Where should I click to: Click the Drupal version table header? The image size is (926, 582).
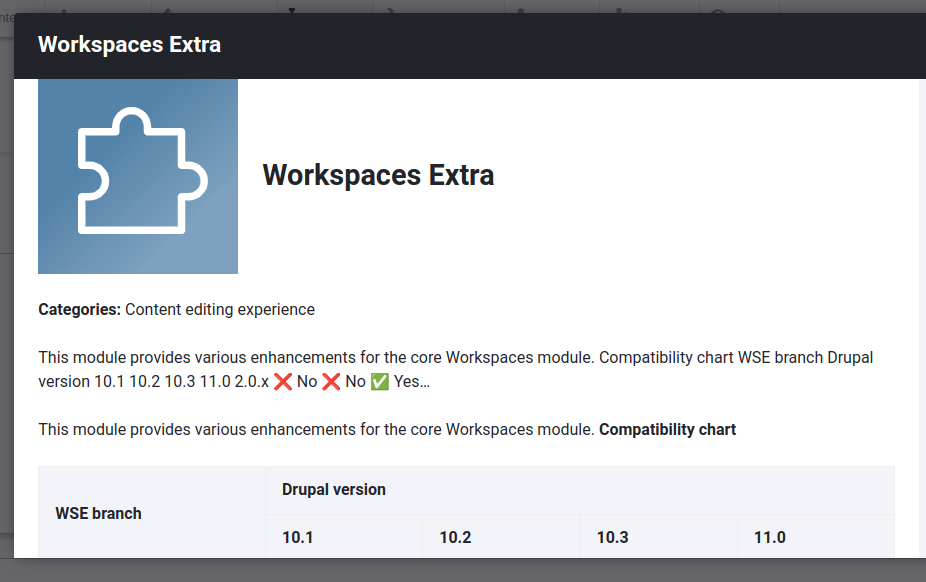click(x=334, y=490)
